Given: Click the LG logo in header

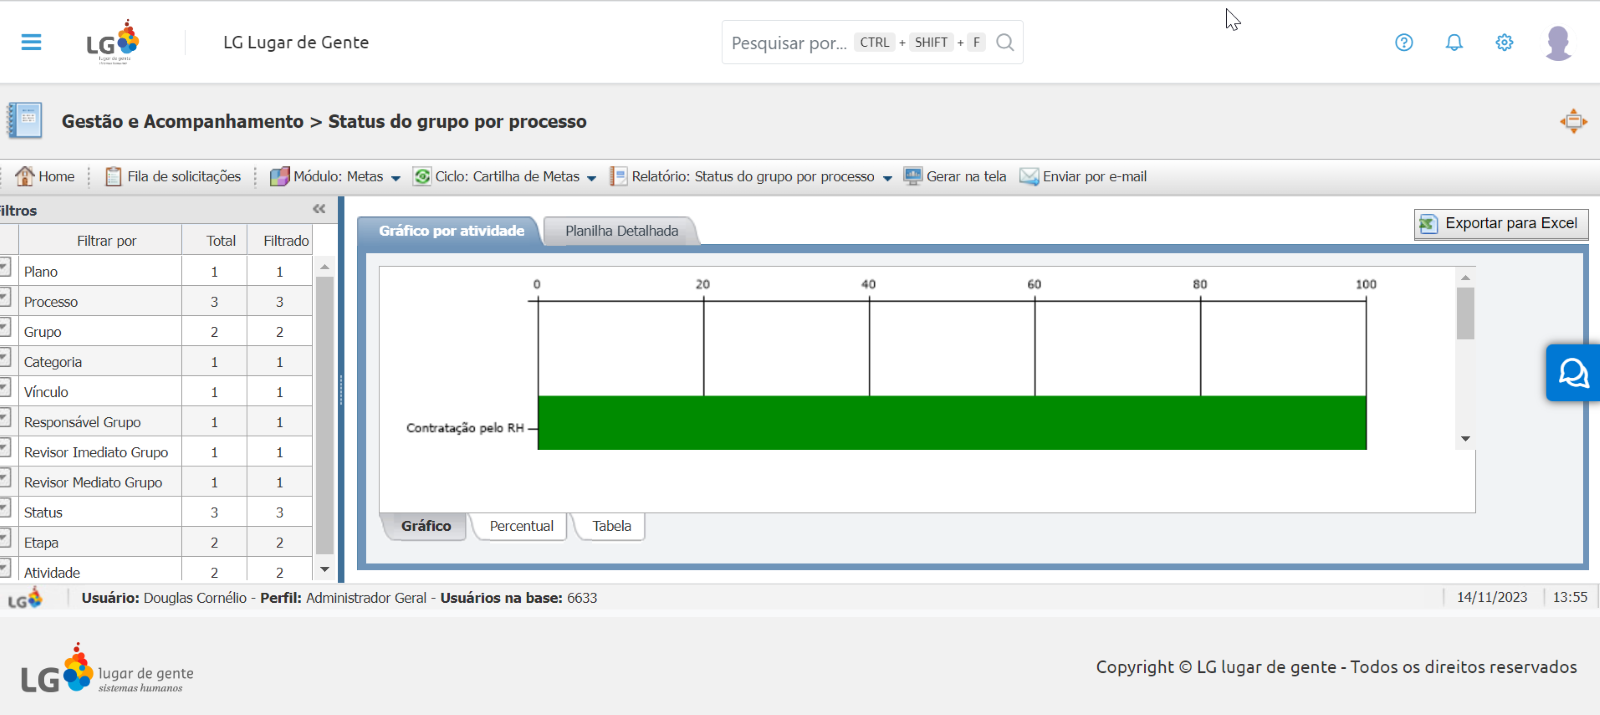Looking at the screenshot, I should pos(113,42).
